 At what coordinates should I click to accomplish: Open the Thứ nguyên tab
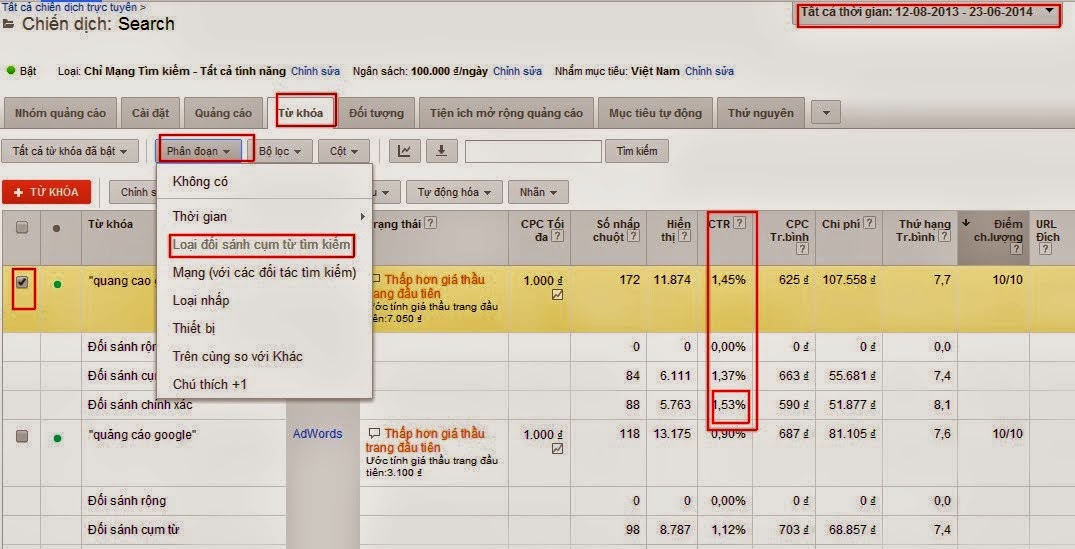tap(761, 113)
